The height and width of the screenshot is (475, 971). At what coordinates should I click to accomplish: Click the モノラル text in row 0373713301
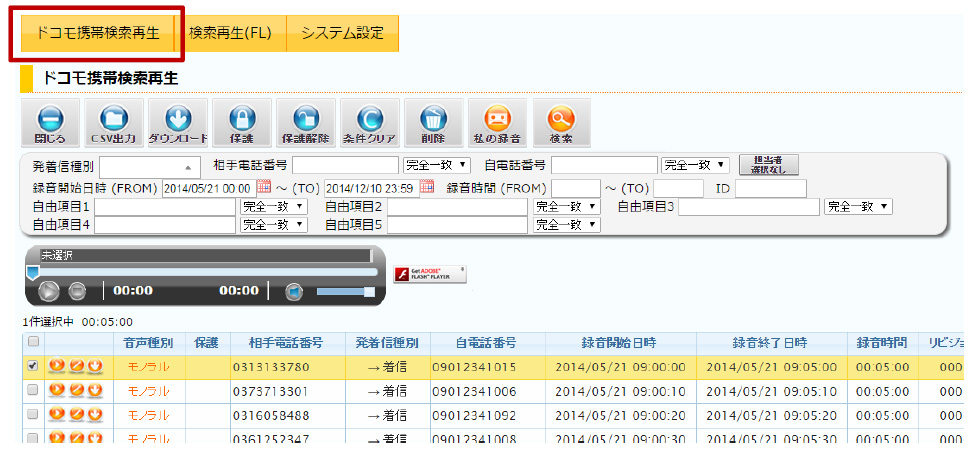coord(149,391)
